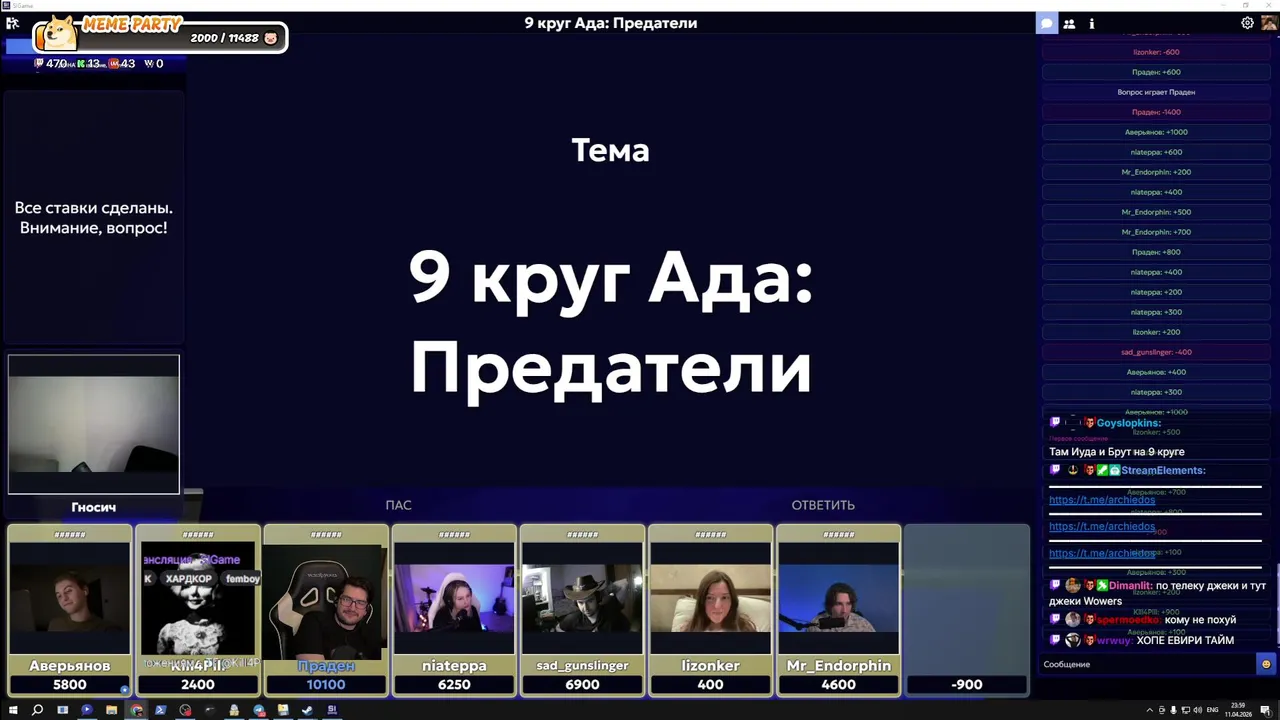
Task: Click the Goyslopkins username in chat
Action: [1128, 423]
